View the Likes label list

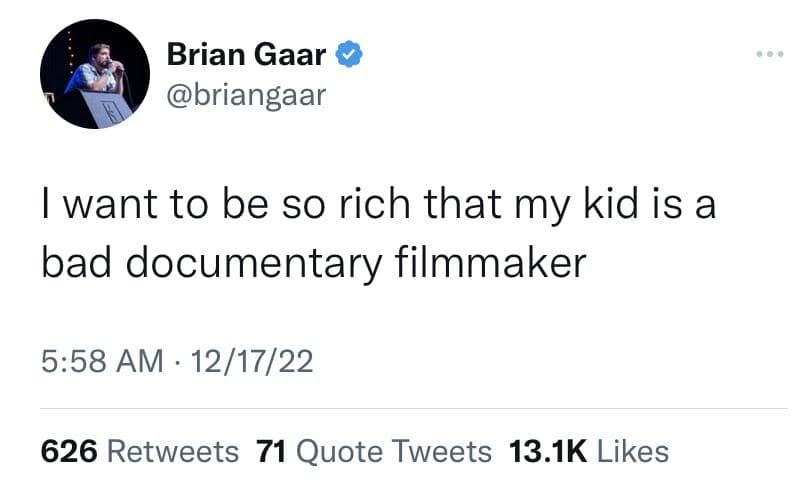632,451
